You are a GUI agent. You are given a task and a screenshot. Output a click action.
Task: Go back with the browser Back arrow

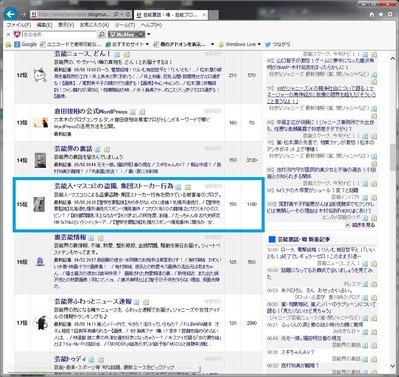click(11, 14)
